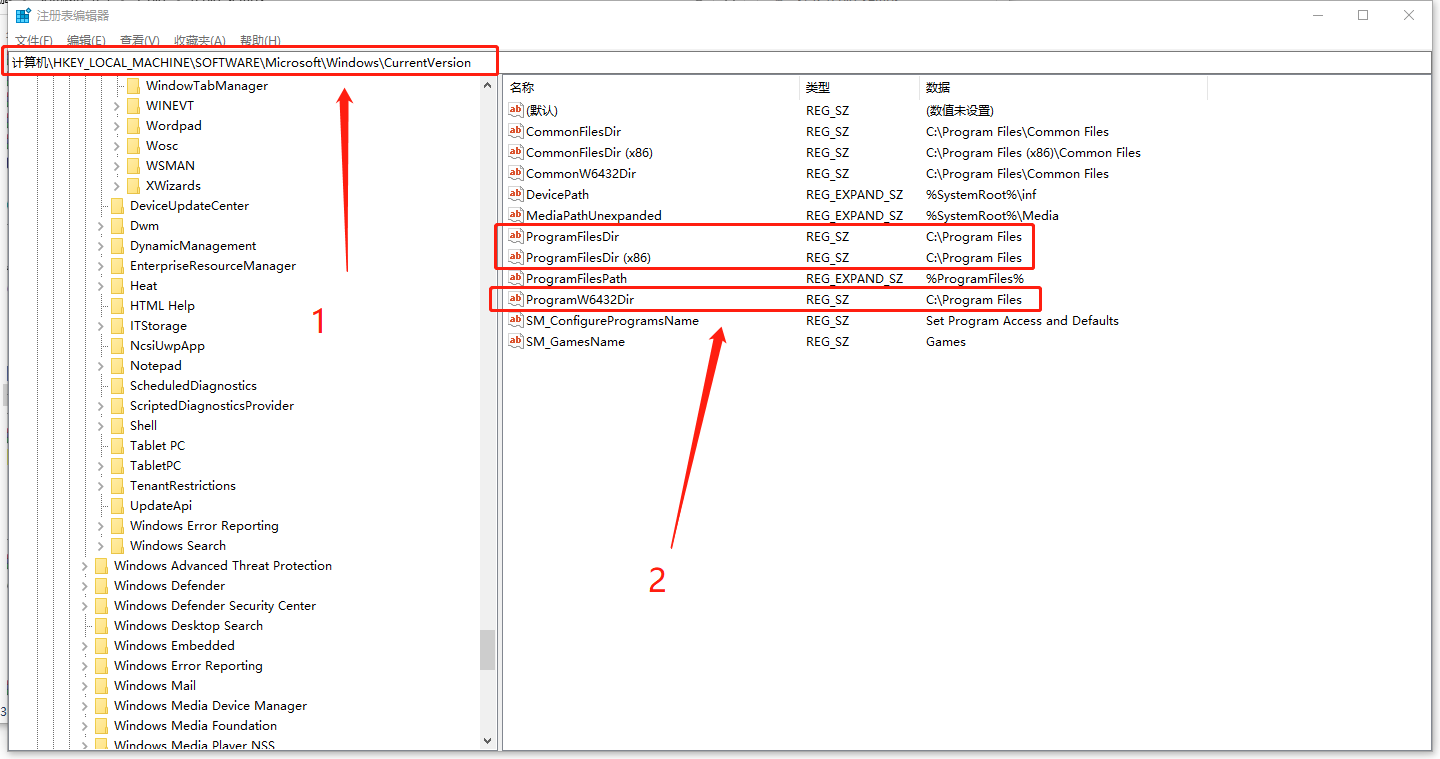Expand the Heat key
The height and width of the screenshot is (759, 1440).
click(101, 286)
